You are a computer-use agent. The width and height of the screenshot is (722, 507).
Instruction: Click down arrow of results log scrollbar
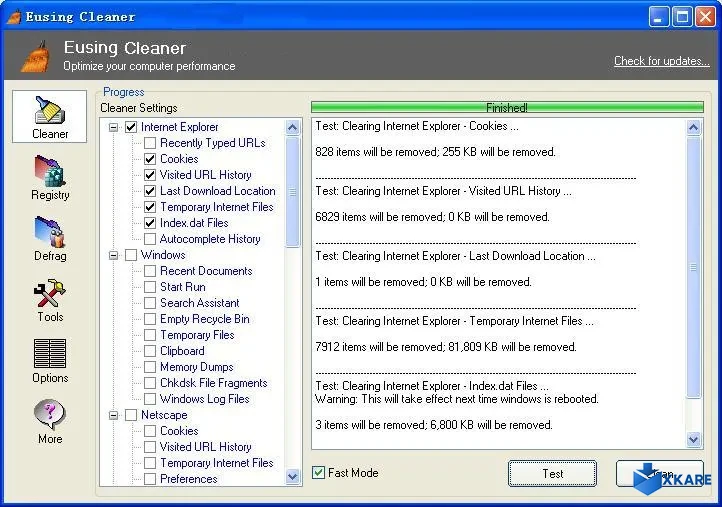tap(693, 439)
